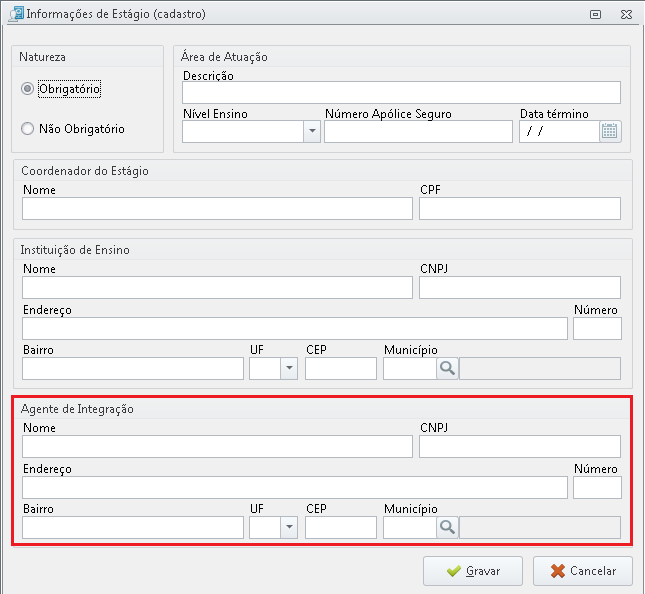Click the Cancelar button

coord(582,571)
